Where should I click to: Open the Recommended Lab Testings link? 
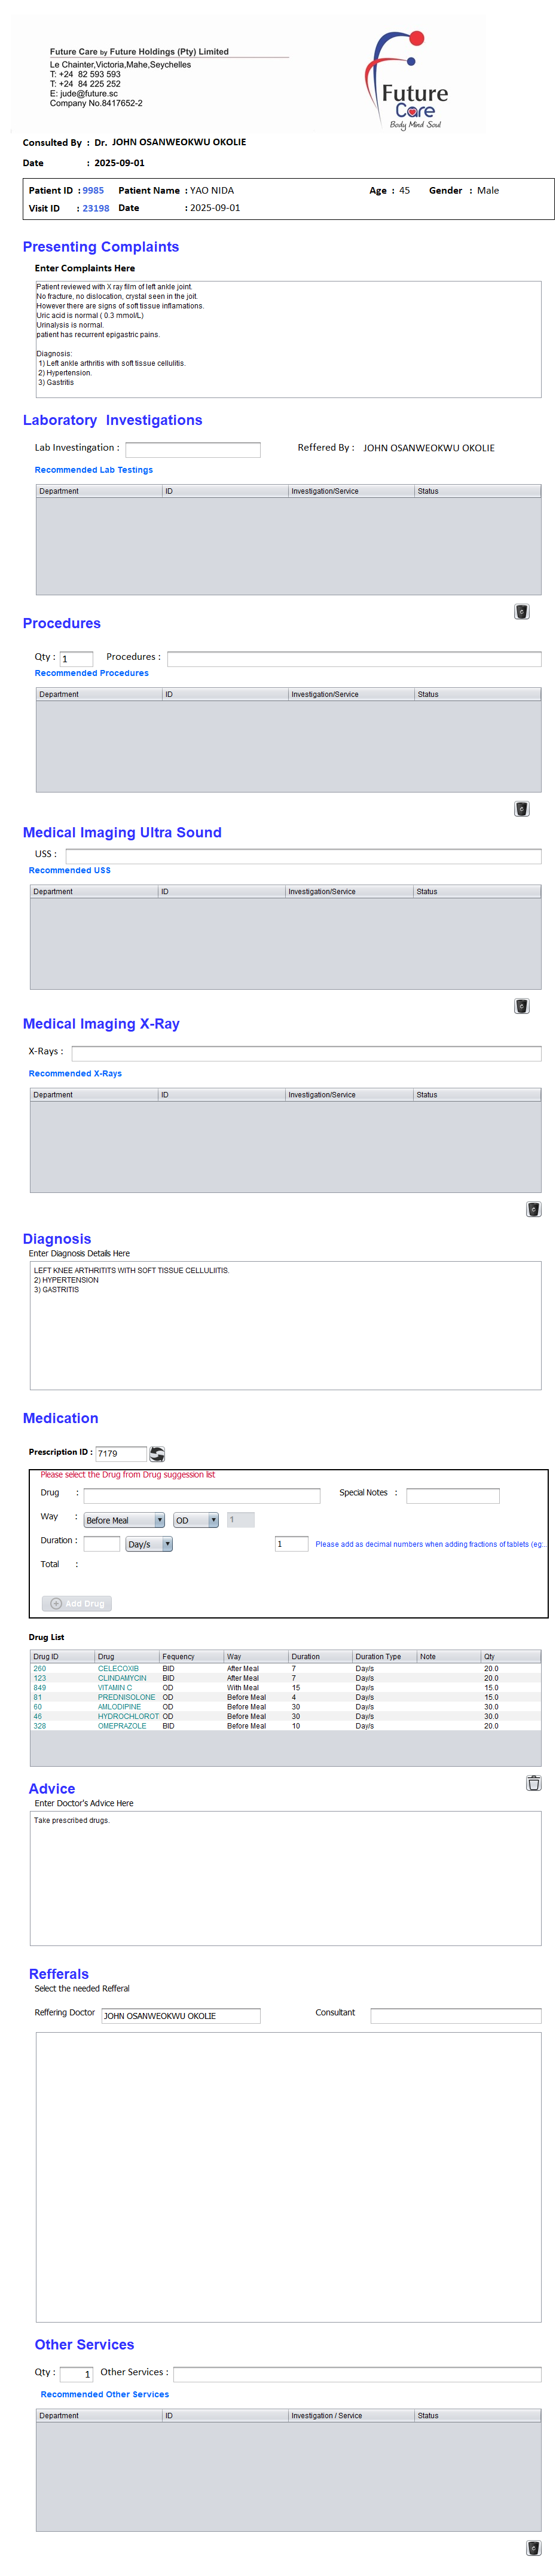[94, 469]
